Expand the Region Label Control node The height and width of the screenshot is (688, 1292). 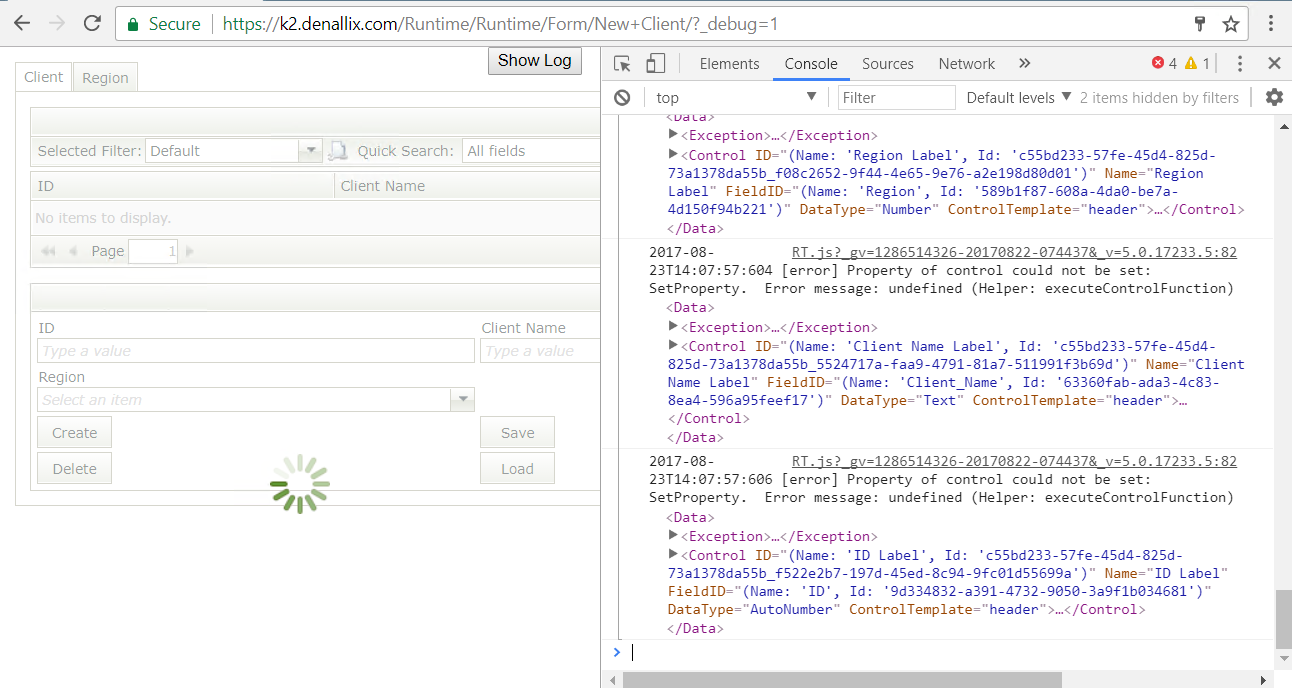click(673, 155)
